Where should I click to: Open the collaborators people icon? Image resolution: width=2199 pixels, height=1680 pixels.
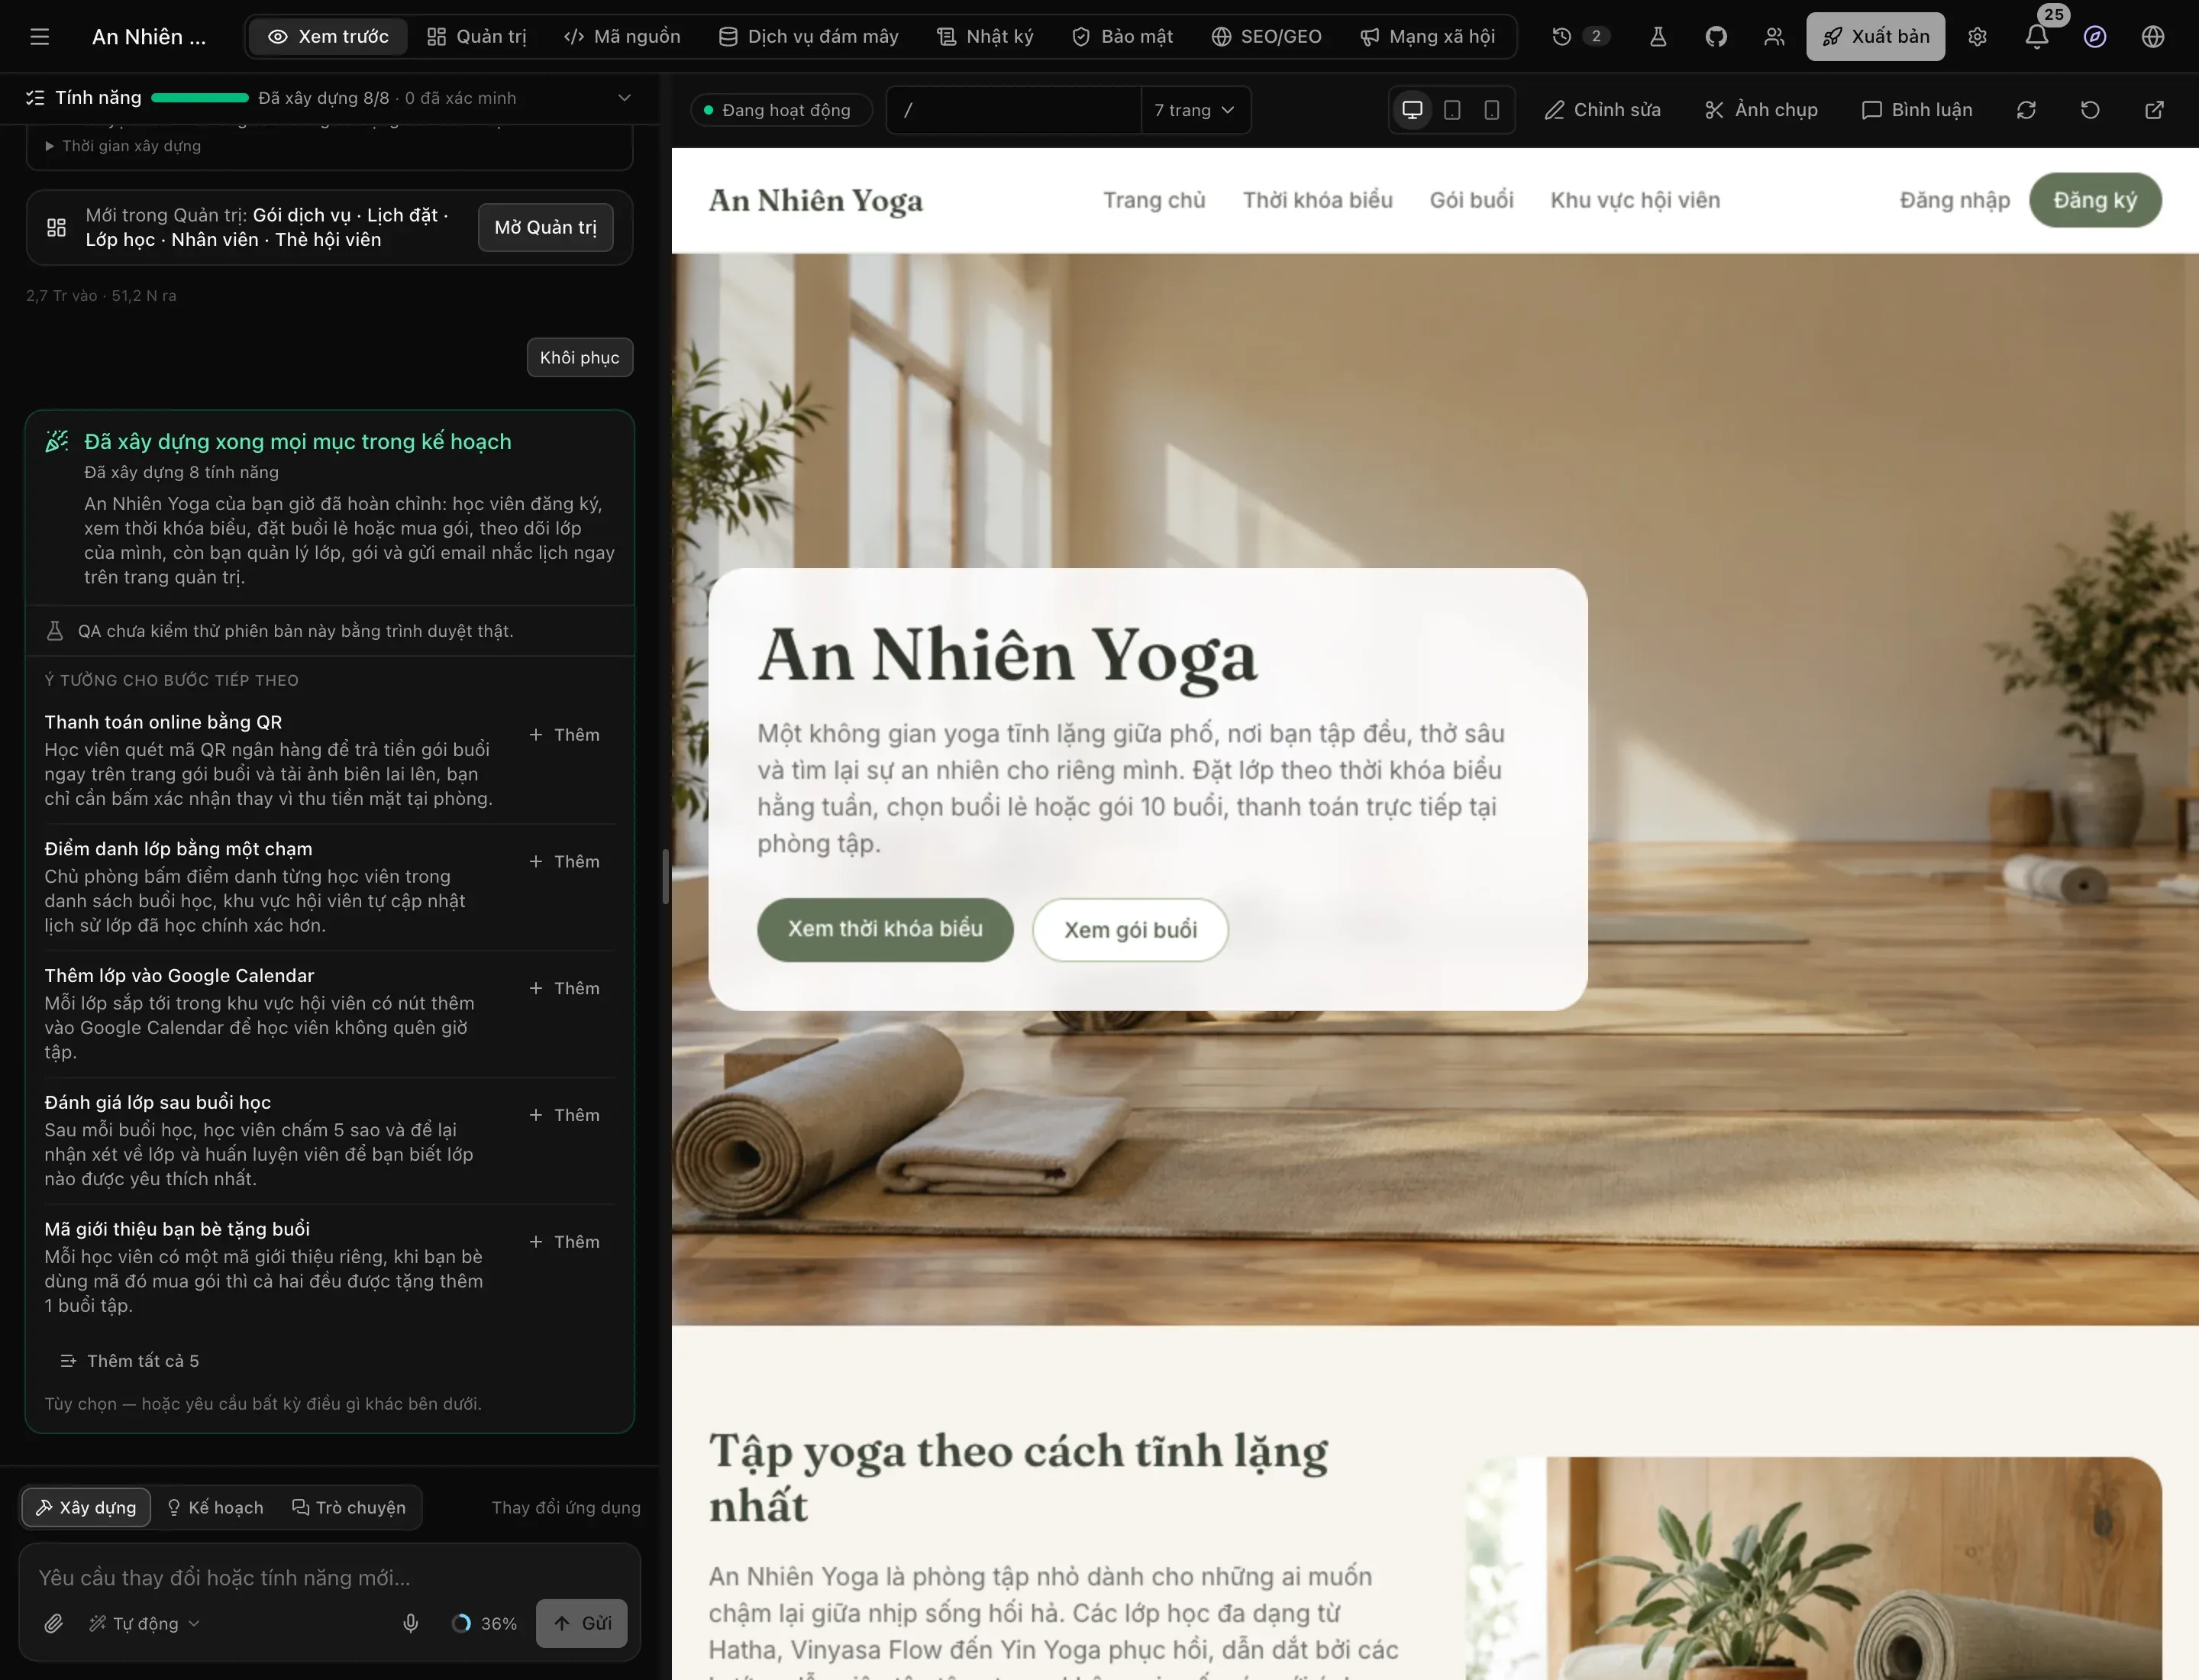click(1774, 37)
